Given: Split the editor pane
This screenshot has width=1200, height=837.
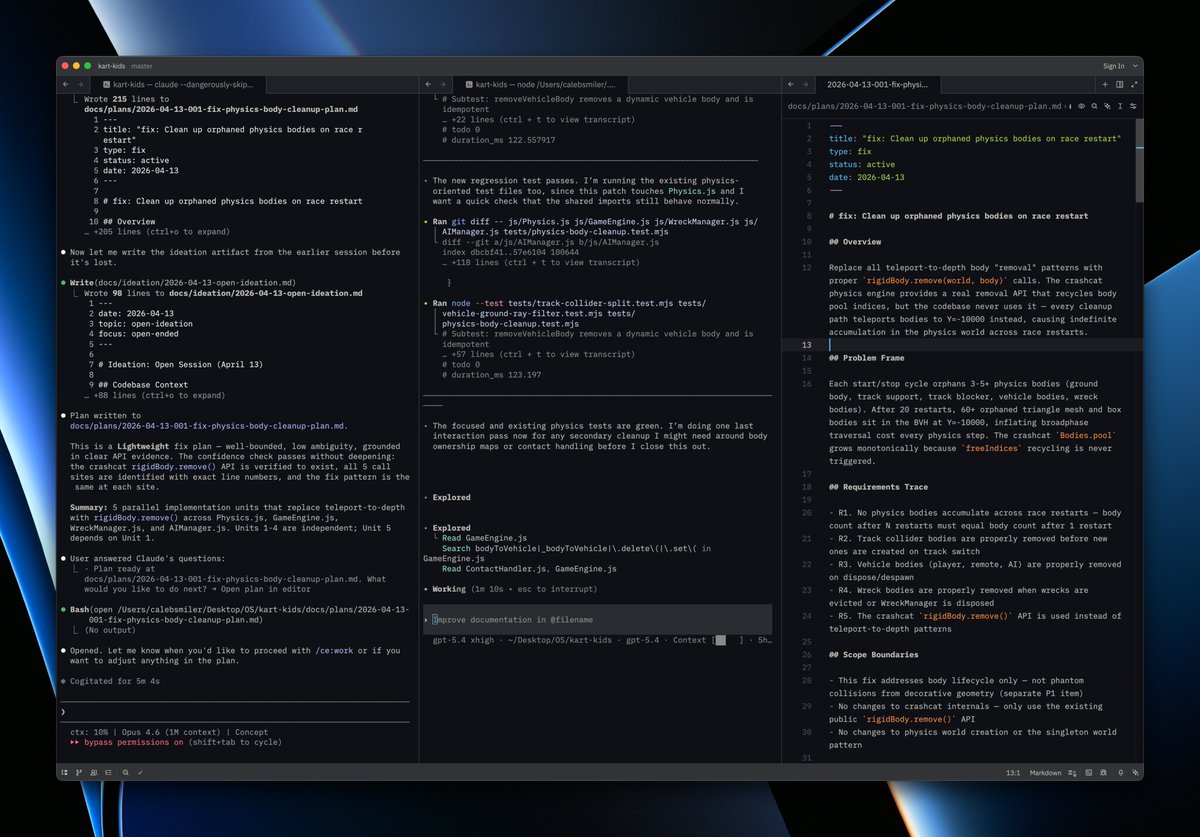Looking at the screenshot, I should (1119, 85).
